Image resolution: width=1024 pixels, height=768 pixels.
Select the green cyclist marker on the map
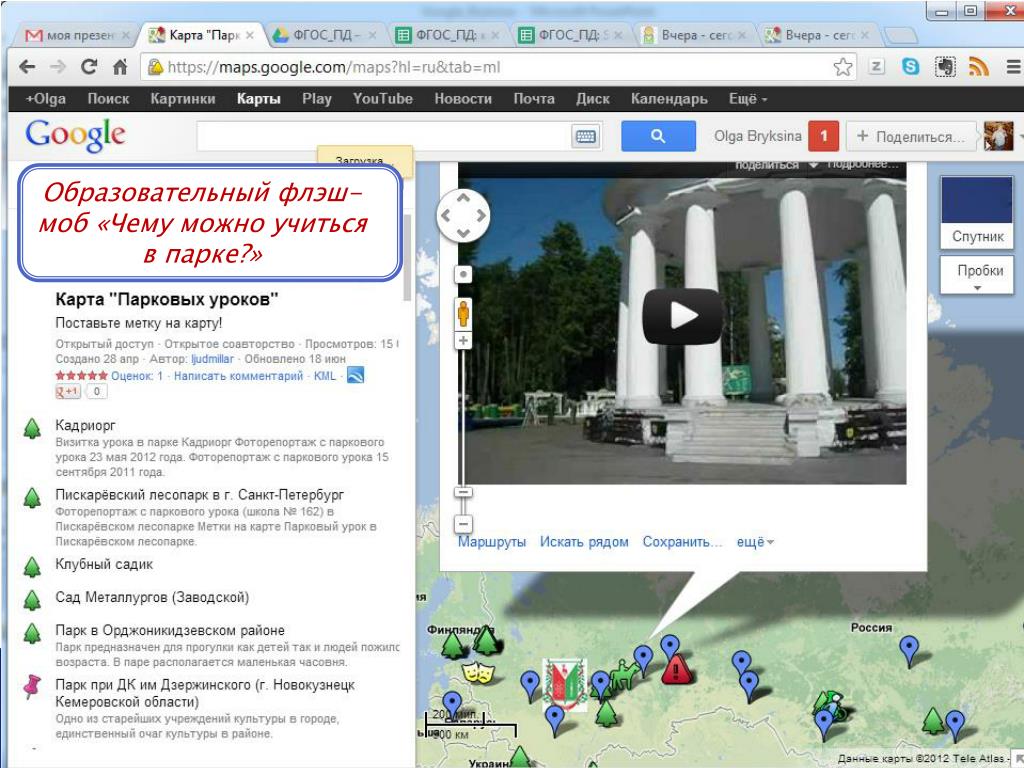coord(829,705)
